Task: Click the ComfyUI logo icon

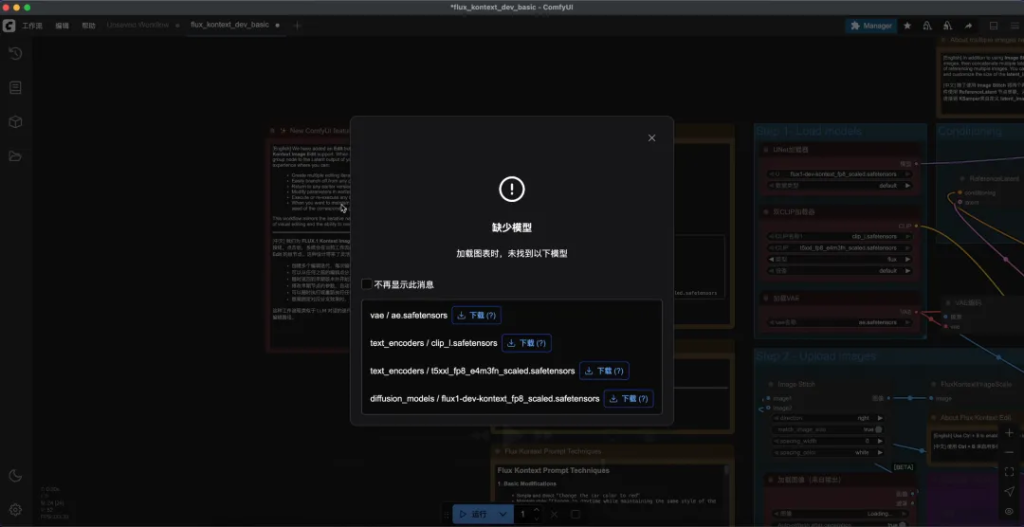Action: point(8,25)
